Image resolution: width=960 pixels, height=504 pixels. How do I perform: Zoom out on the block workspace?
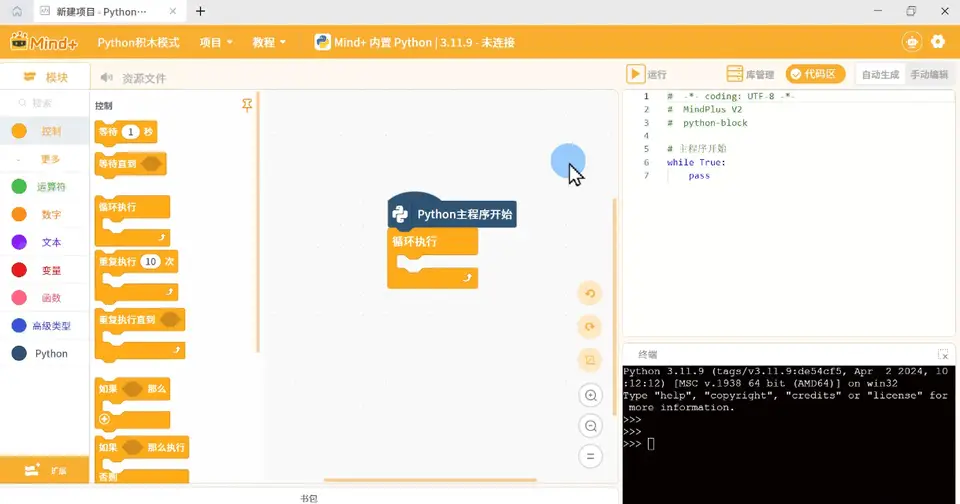point(590,426)
